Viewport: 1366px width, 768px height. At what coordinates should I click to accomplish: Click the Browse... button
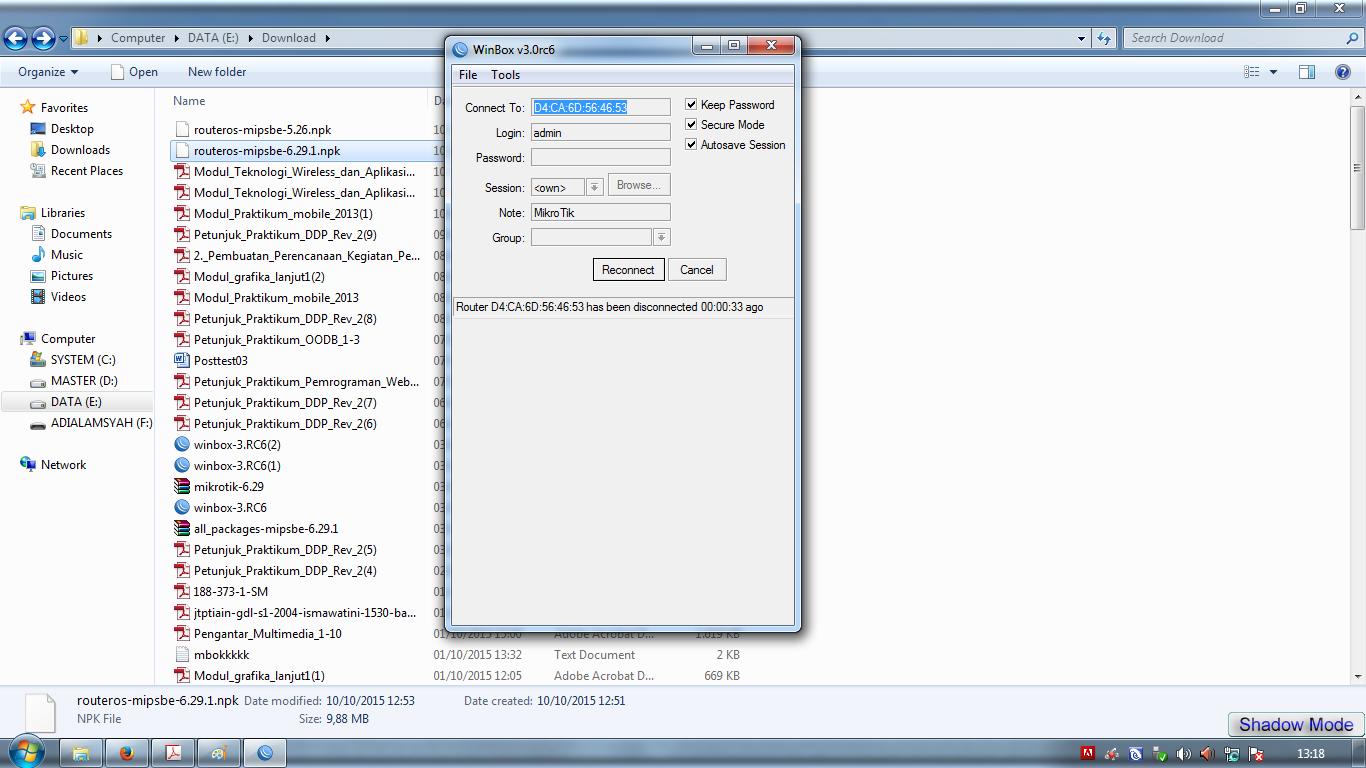click(639, 185)
